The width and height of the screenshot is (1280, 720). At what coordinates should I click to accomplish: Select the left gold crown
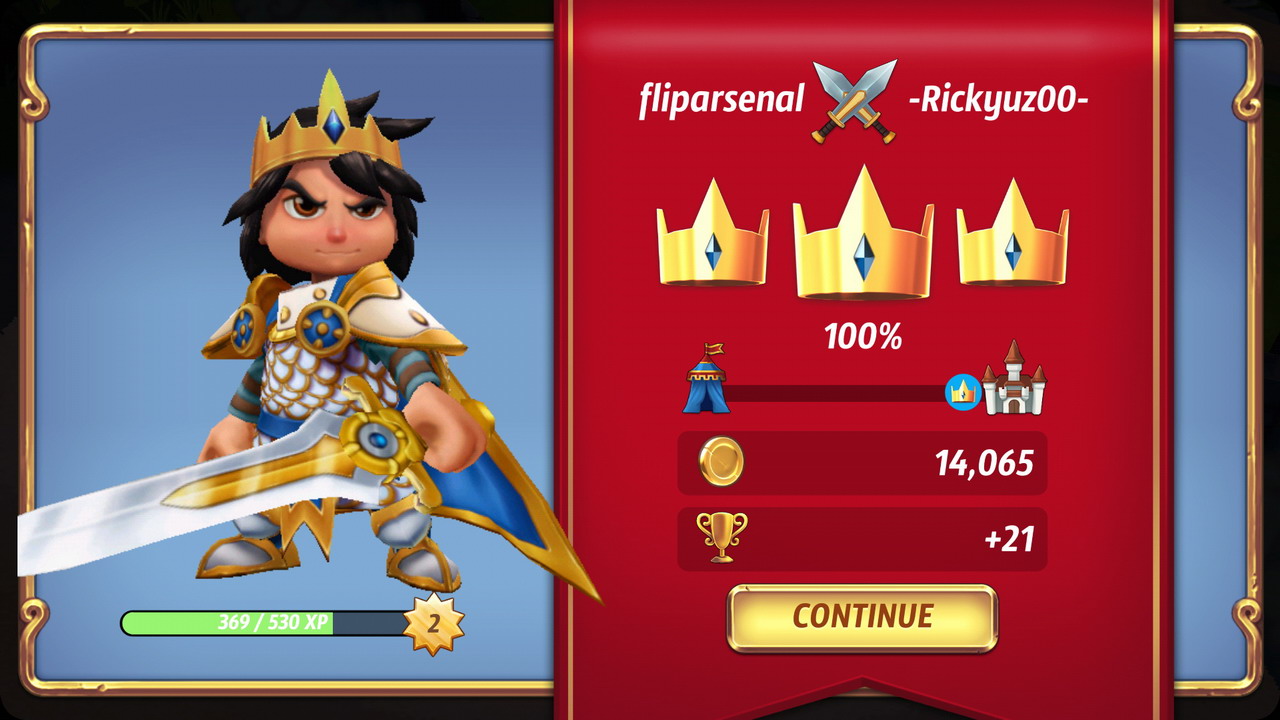pos(712,233)
